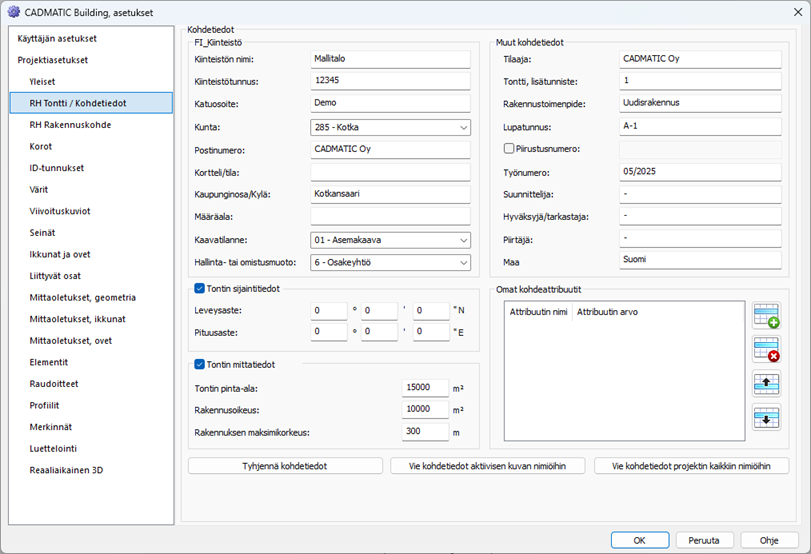Move attribute row down with arrow icon
The width and height of the screenshot is (811, 554).
(767, 417)
